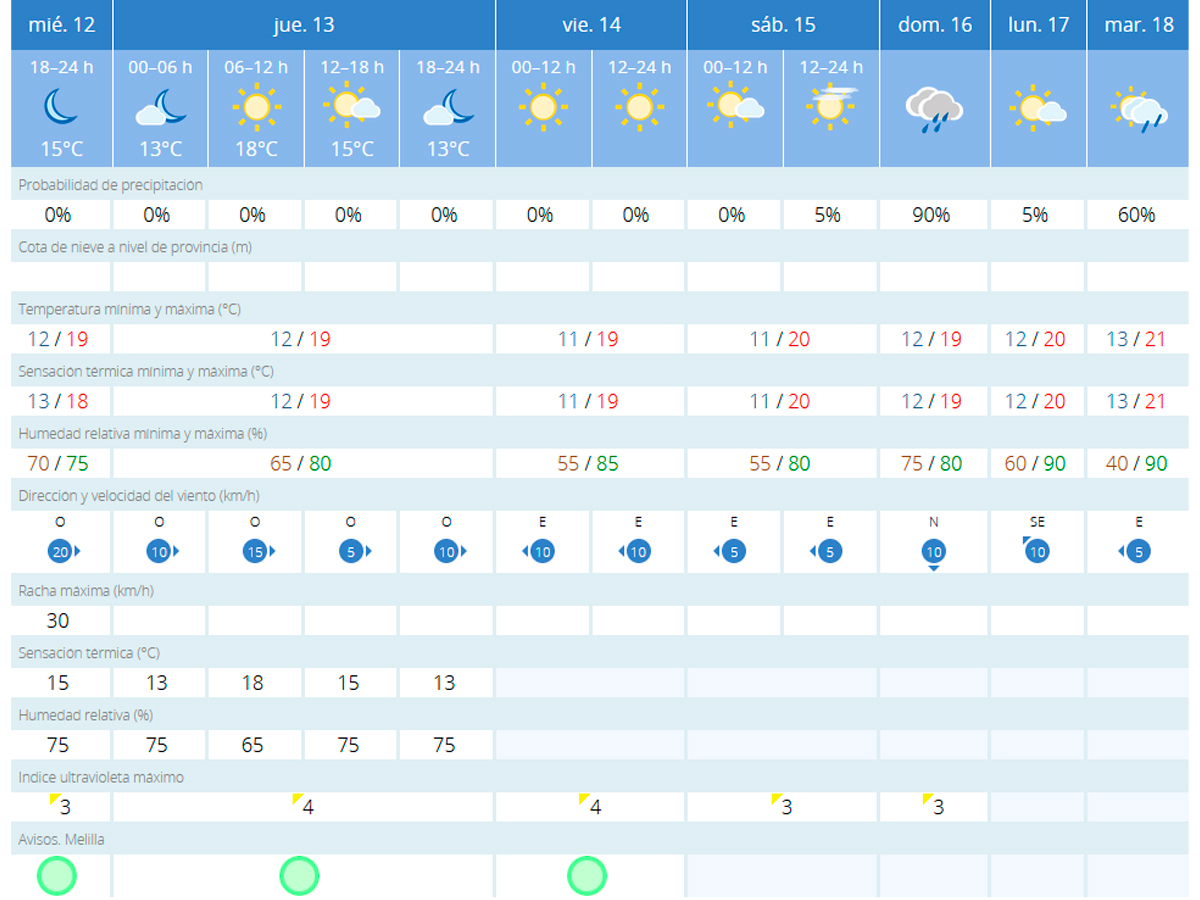The height and width of the screenshot is (900, 1200).
Task: Click the east wind icon for mar. 18
Action: coord(1134,551)
